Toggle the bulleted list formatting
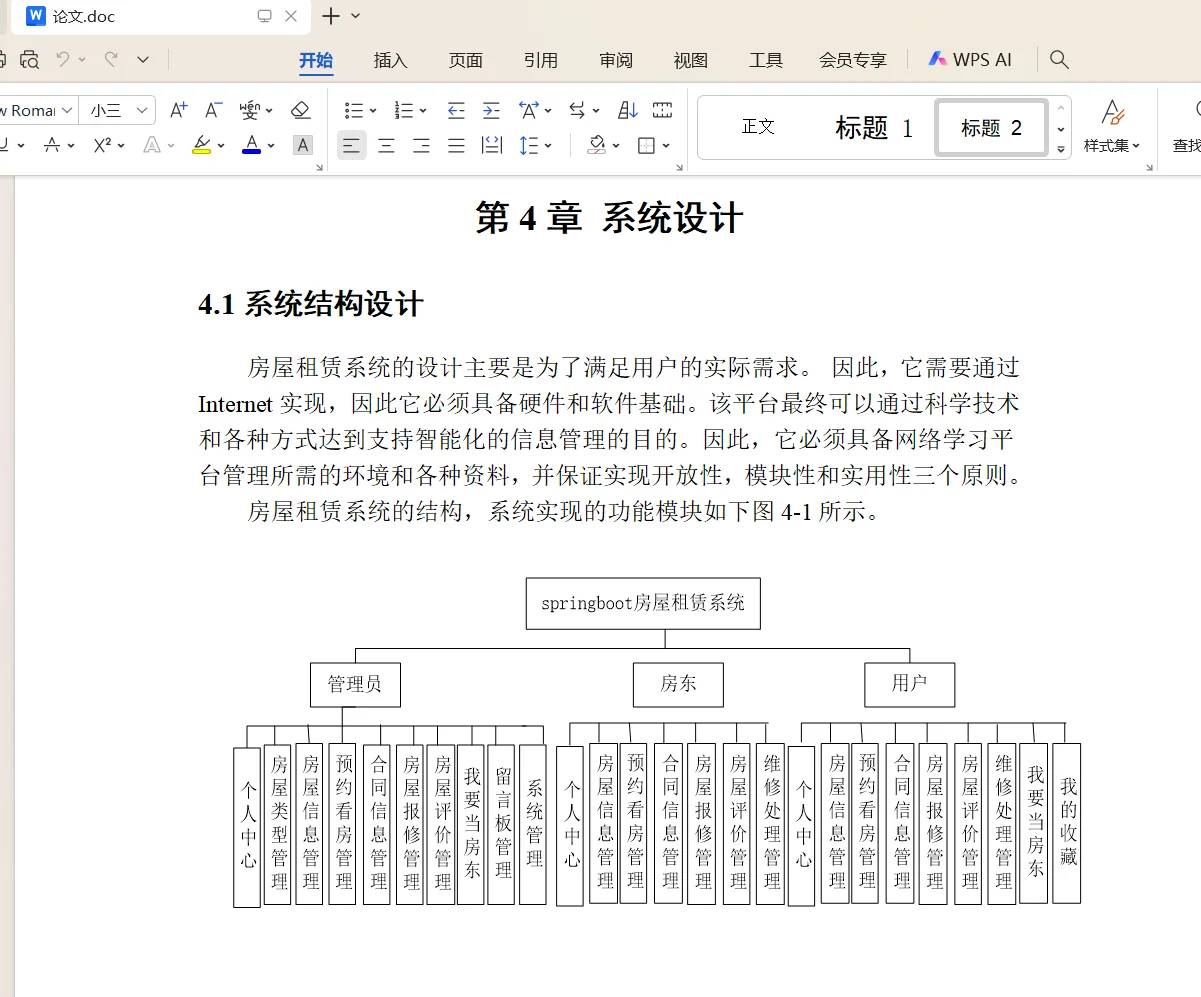The width and height of the screenshot is (1201, 997). [353, 110]
